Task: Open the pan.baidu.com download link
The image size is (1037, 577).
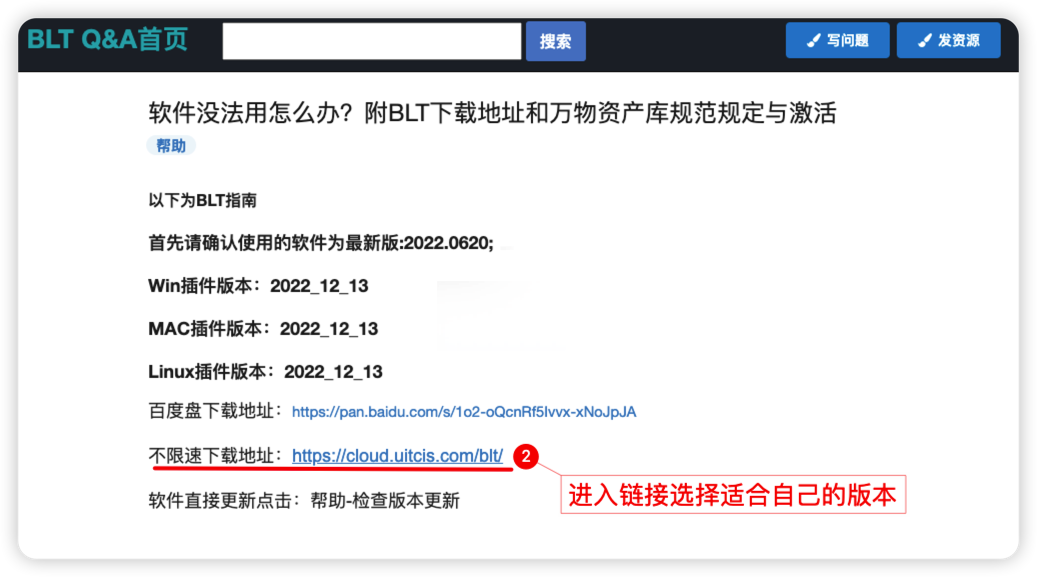Action: [x=464, y=412]
